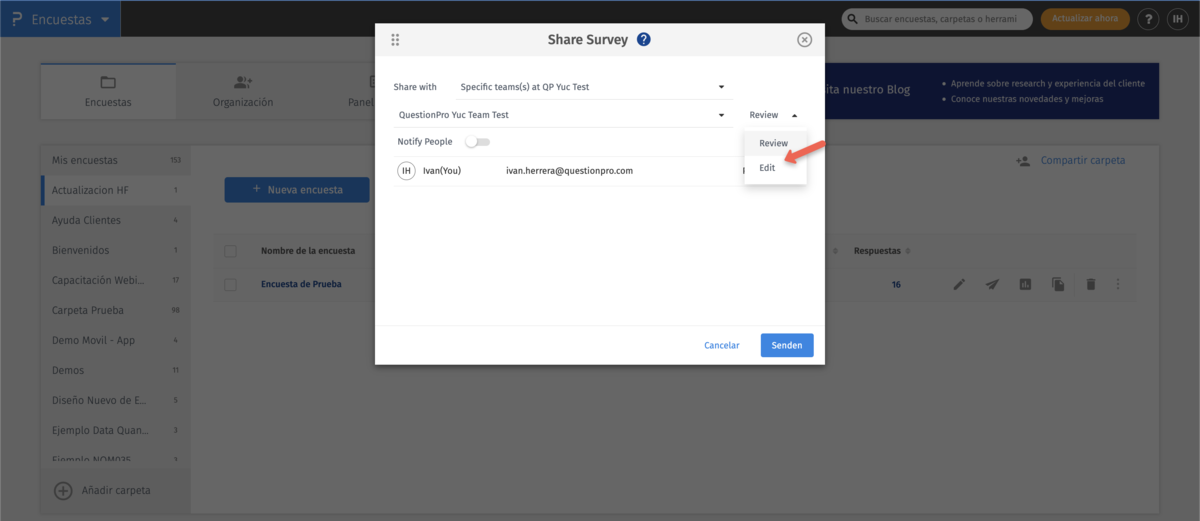Open the analytics bar chart icon
The width and height of the screenshot is (1200, 521).
click(x=1025, y=285)
